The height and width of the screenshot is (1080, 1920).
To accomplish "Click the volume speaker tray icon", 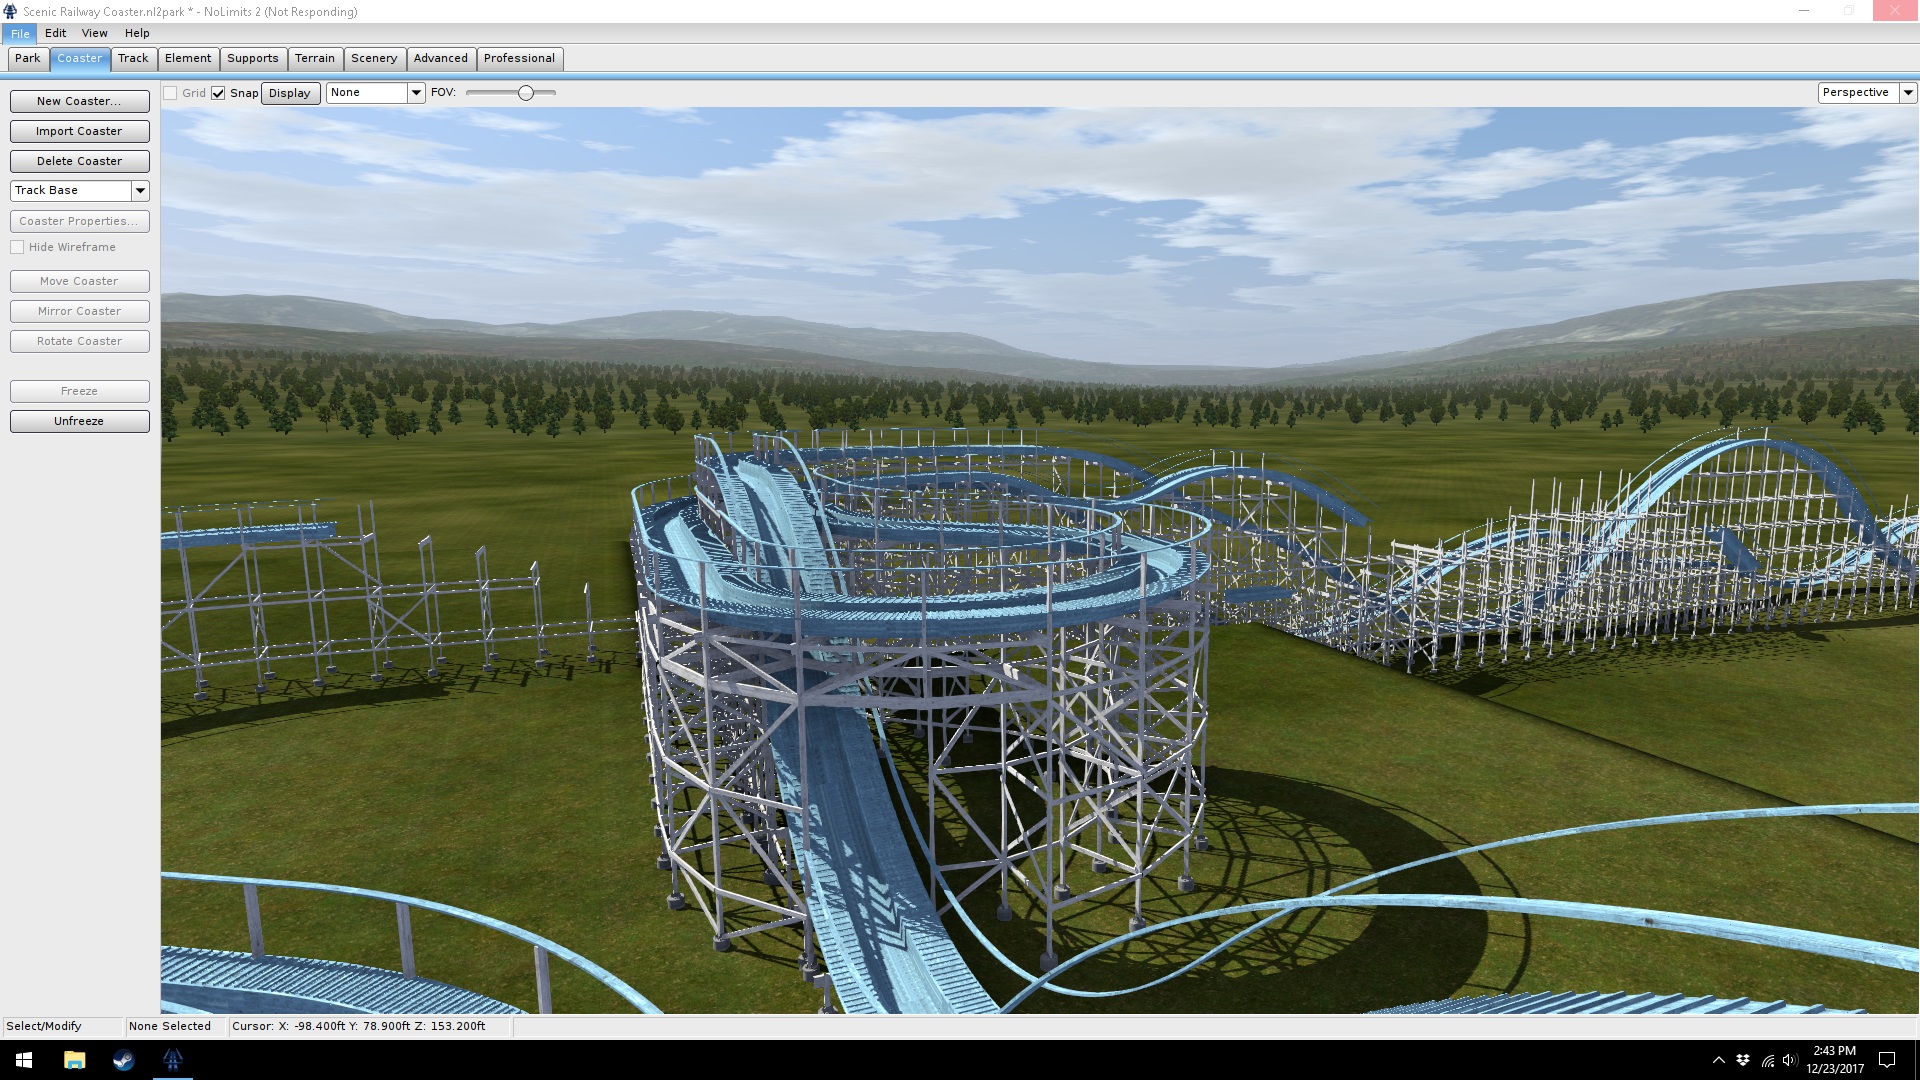I will [x=1789, y=1060].
